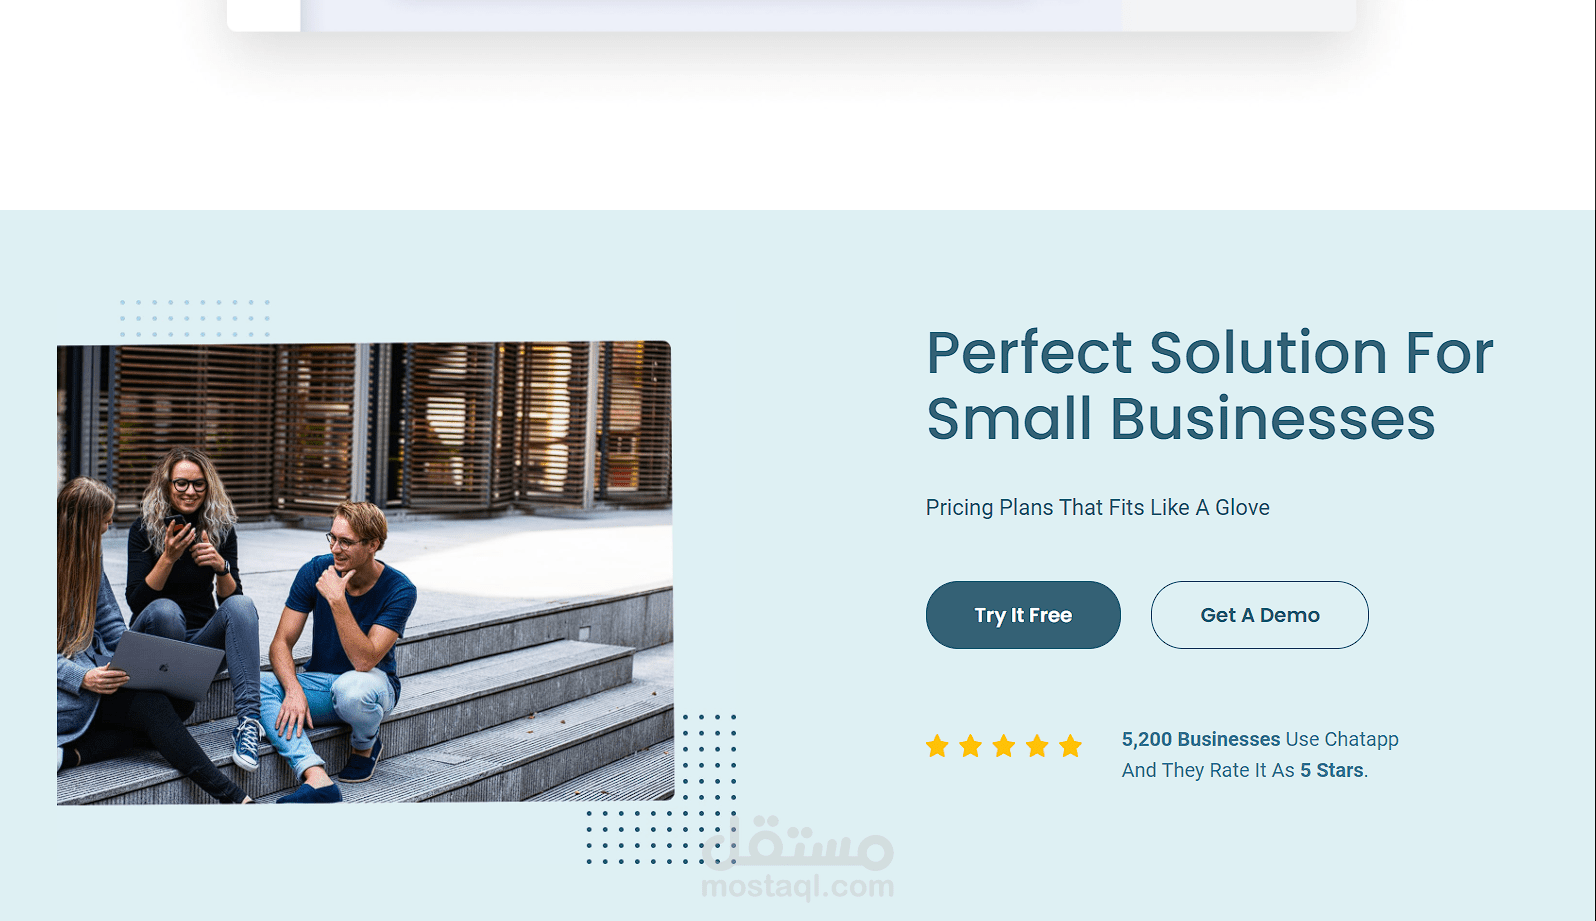This screenshot has width=1596, height=921.
Task: Select the fifth gold rating star
Action: 1071,746
